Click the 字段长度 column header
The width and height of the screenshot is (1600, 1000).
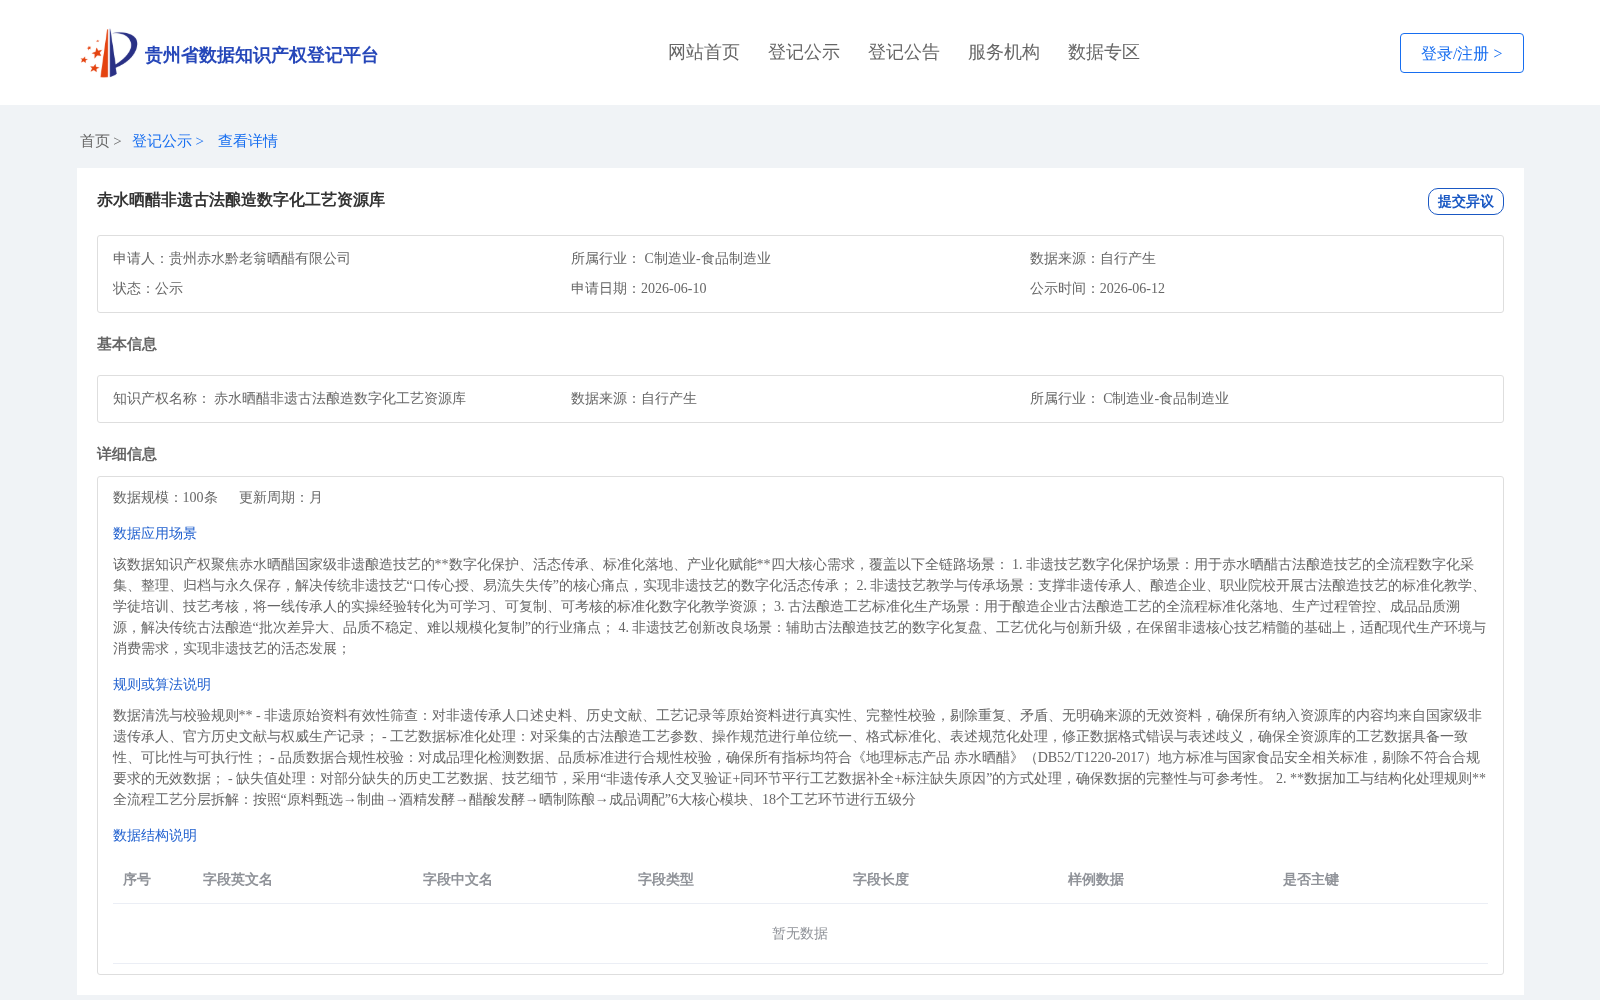881,879
